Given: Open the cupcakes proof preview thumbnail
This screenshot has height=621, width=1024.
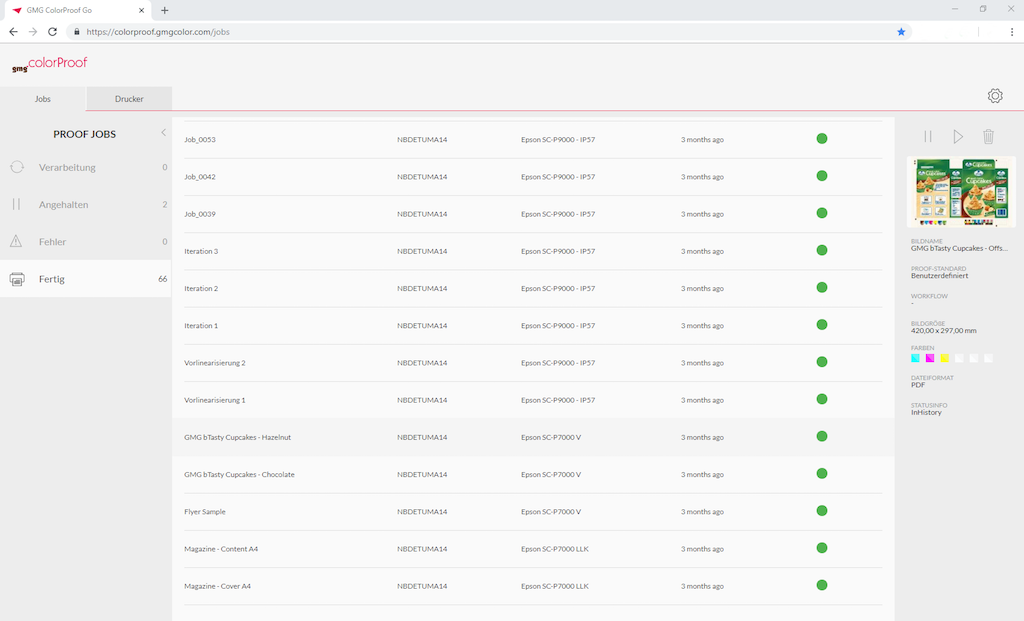Looking at the screenshot, I should coord(961,192).
